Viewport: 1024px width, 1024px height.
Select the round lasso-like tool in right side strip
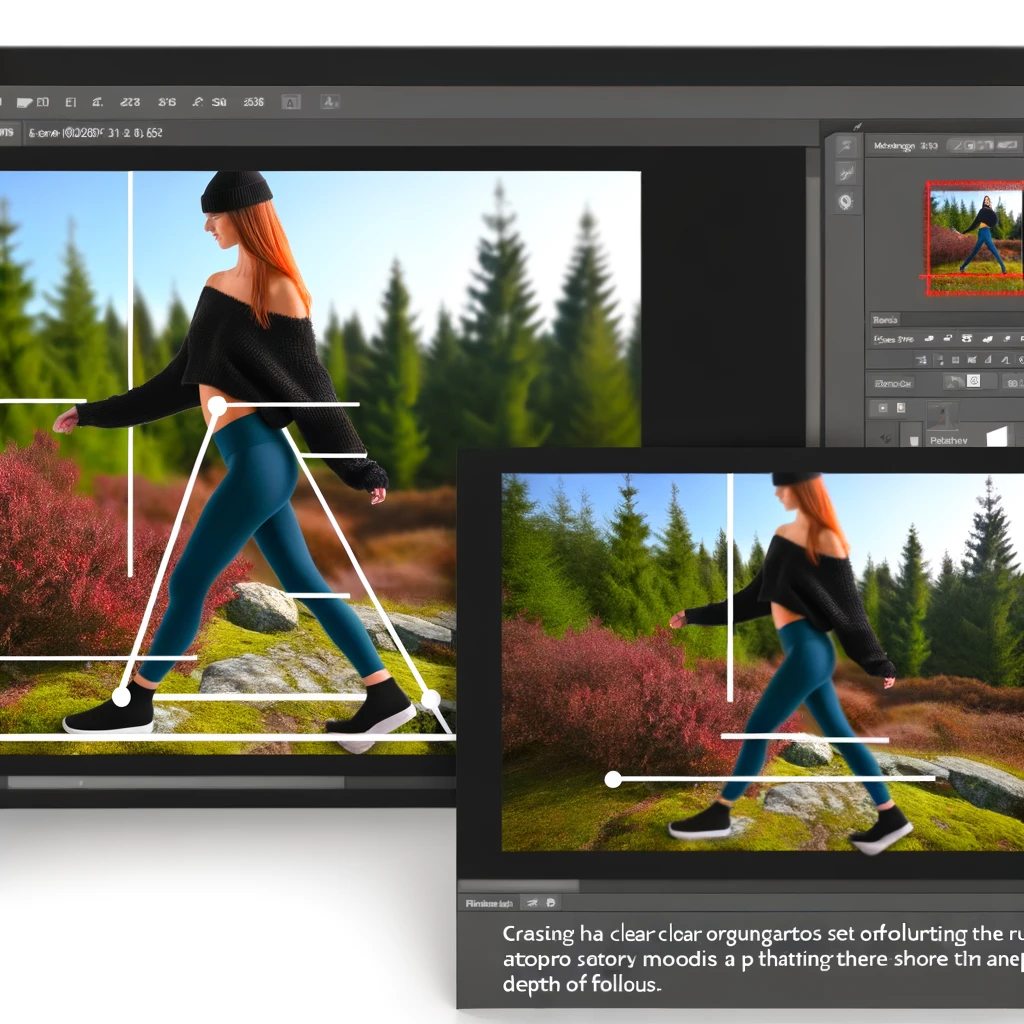(x=846, y=202)
